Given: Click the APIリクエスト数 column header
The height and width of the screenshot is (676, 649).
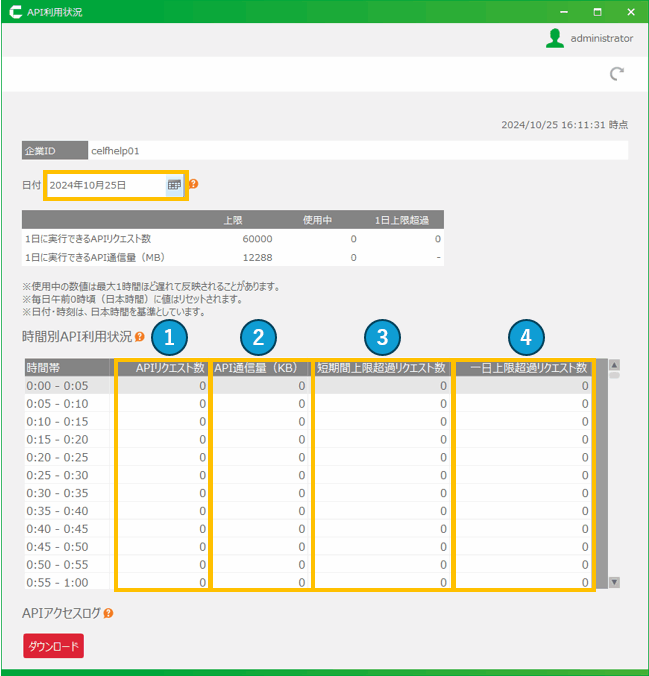Looking at the screenshot, I should [x=162, y=368].
